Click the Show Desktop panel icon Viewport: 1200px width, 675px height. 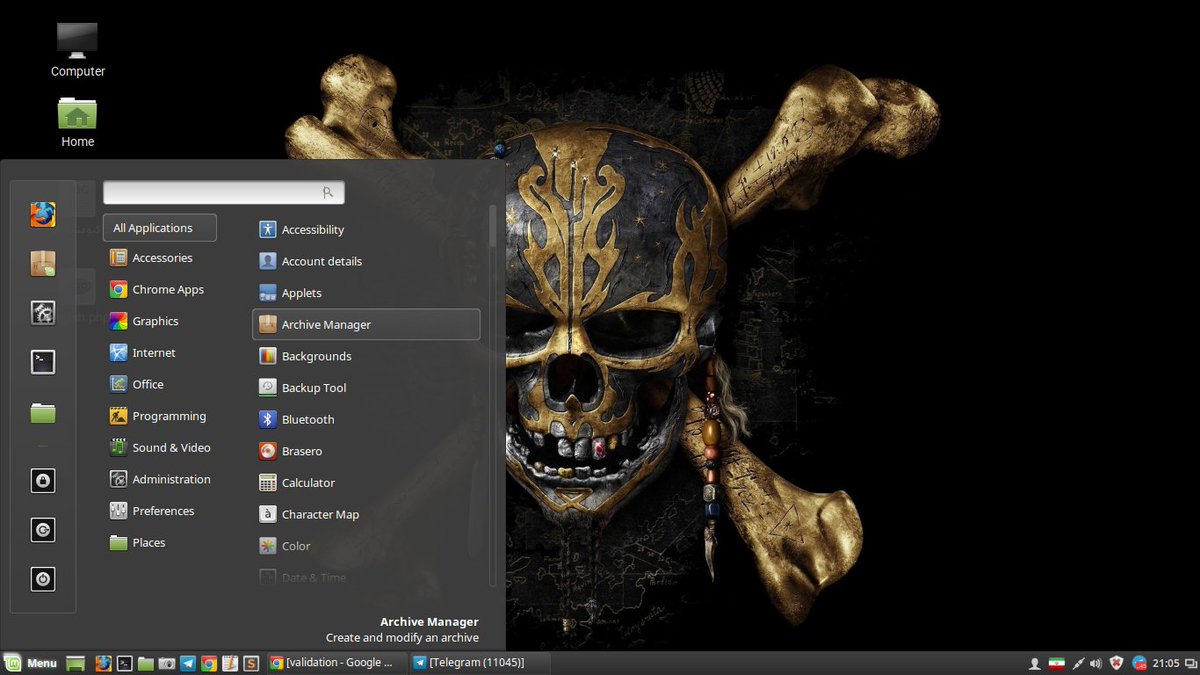coord(76,663)
